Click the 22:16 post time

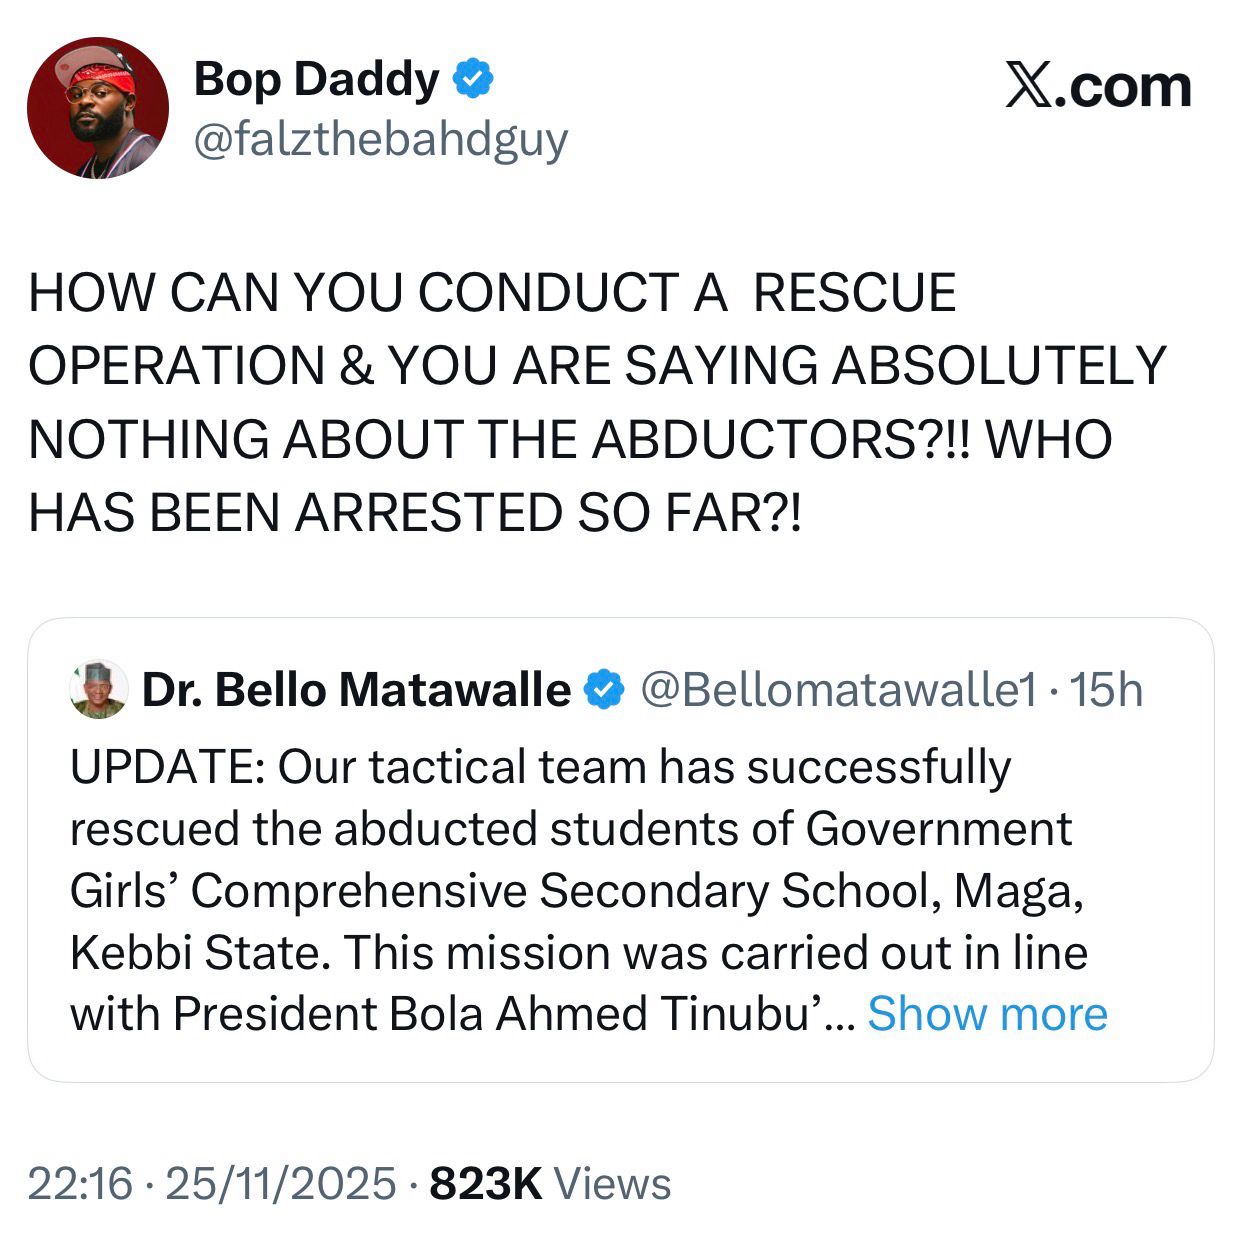pos(79,1184)
